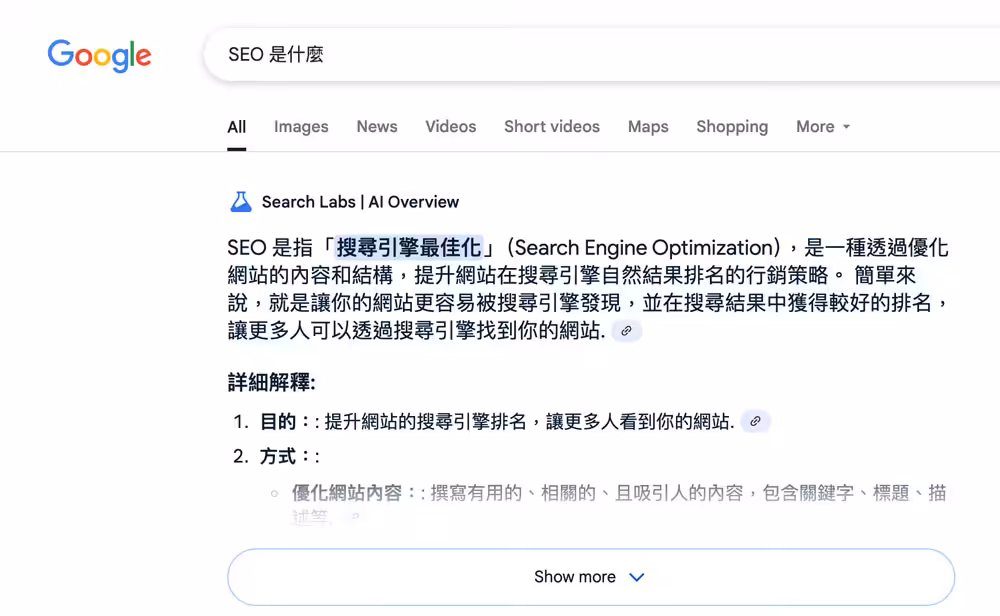Image resolution: width=1000 pixels, height=616 pixels.
Task: Switch to the News tab
Action: click(x=377, y=127)
